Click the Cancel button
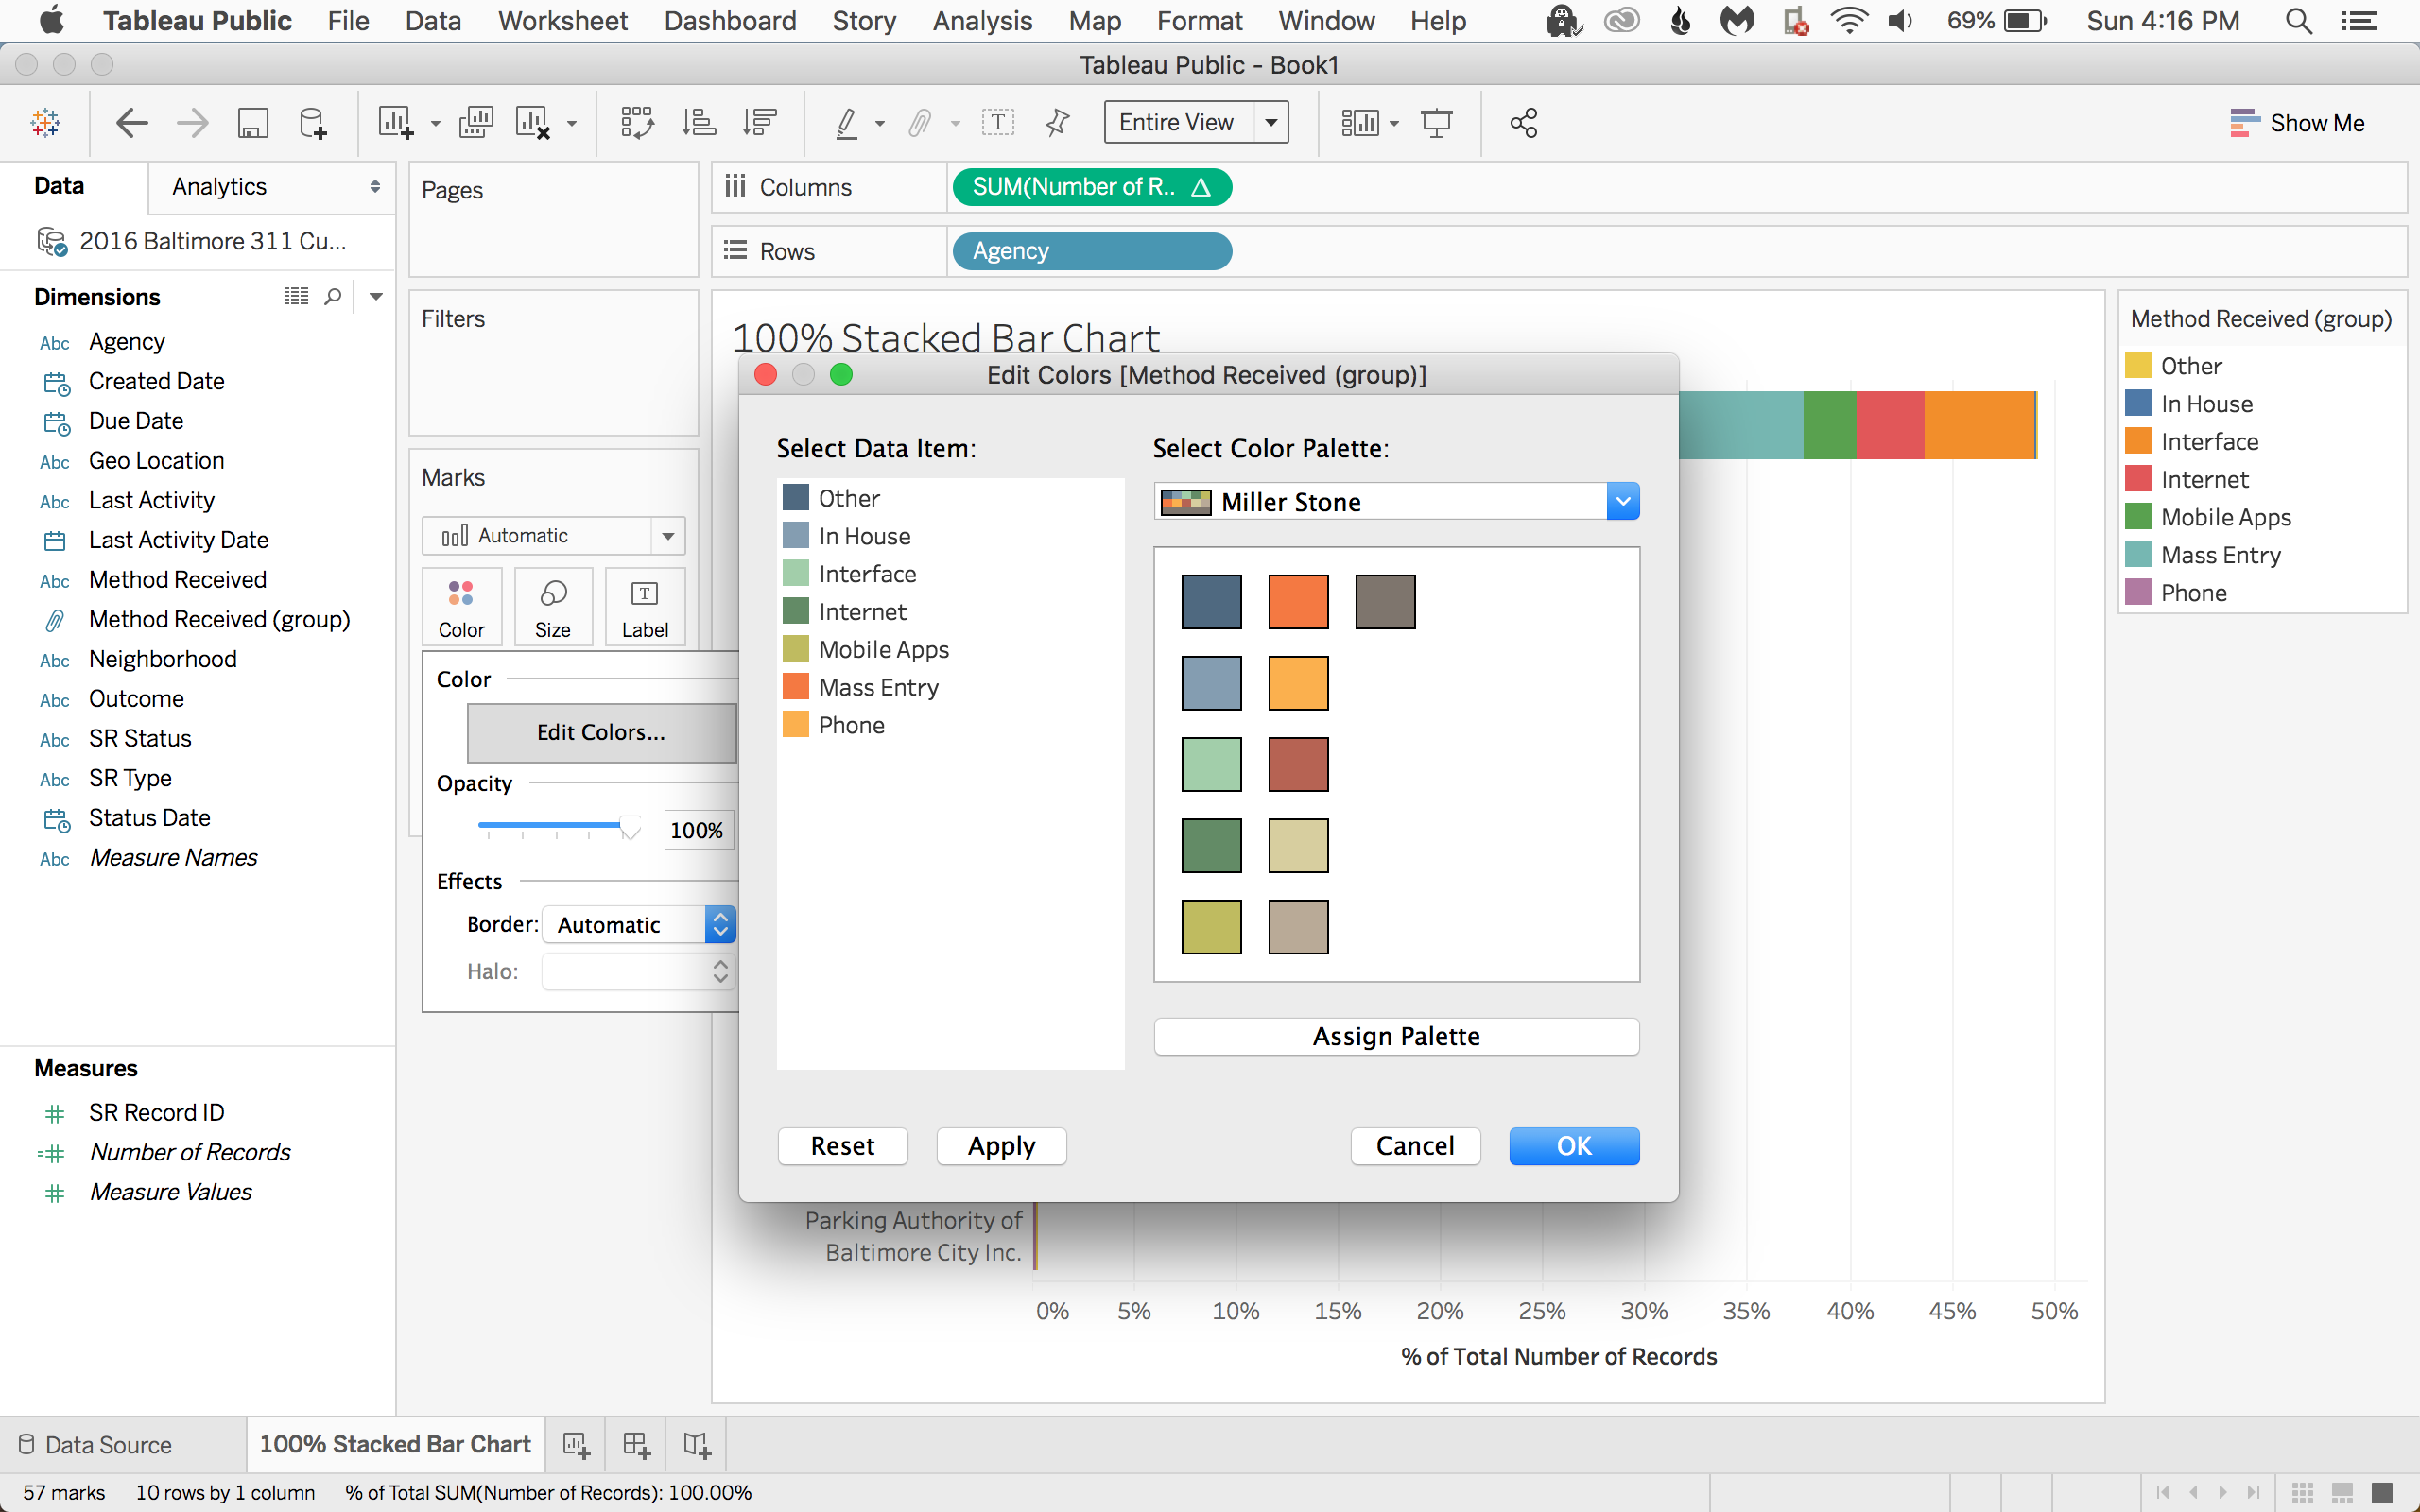 click(x=1415, y=1146)
